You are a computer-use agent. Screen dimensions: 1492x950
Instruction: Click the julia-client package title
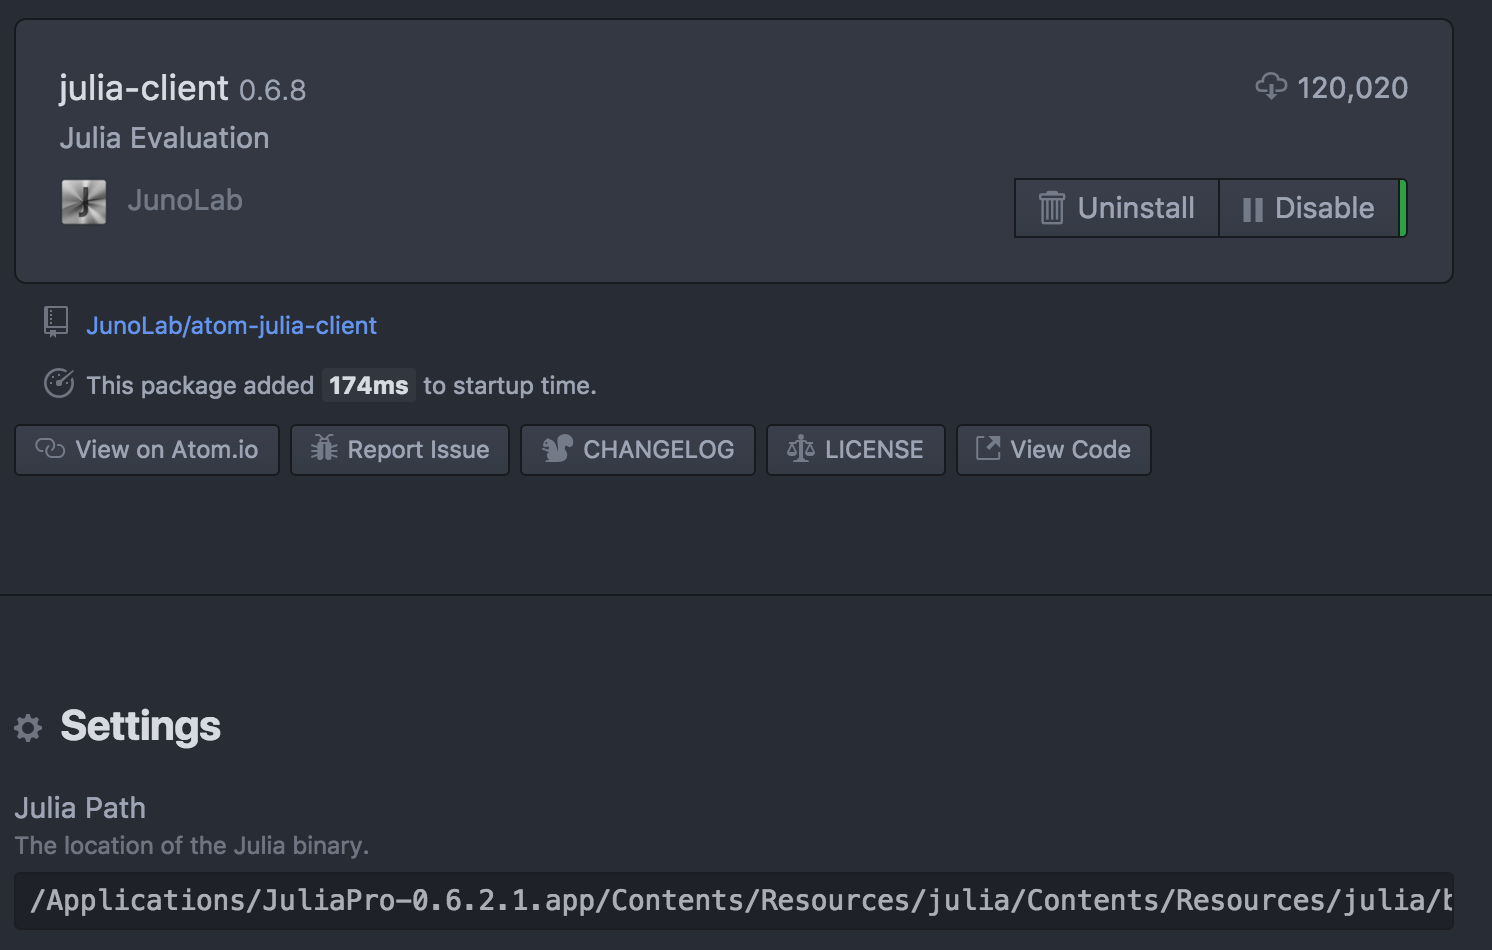point(144,89)
